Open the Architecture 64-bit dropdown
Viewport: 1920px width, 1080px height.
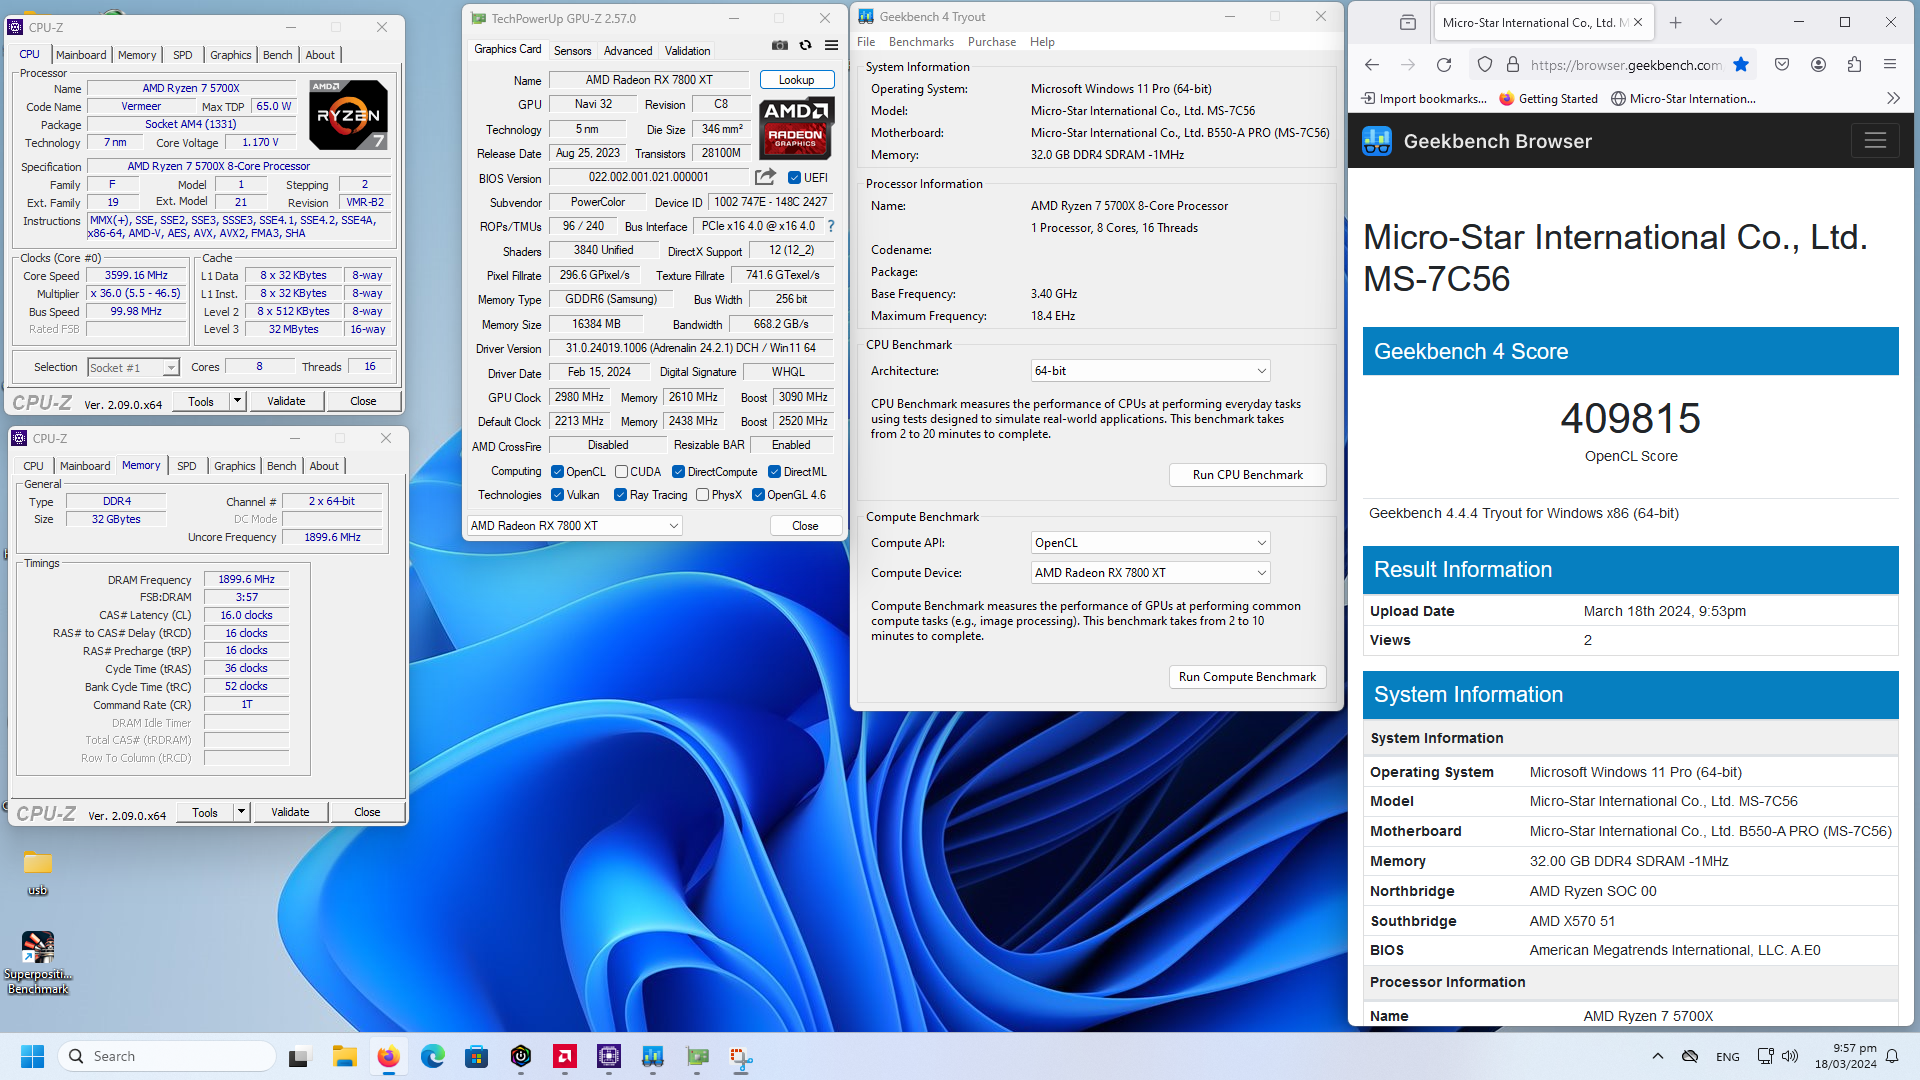tap(1151, 371)
